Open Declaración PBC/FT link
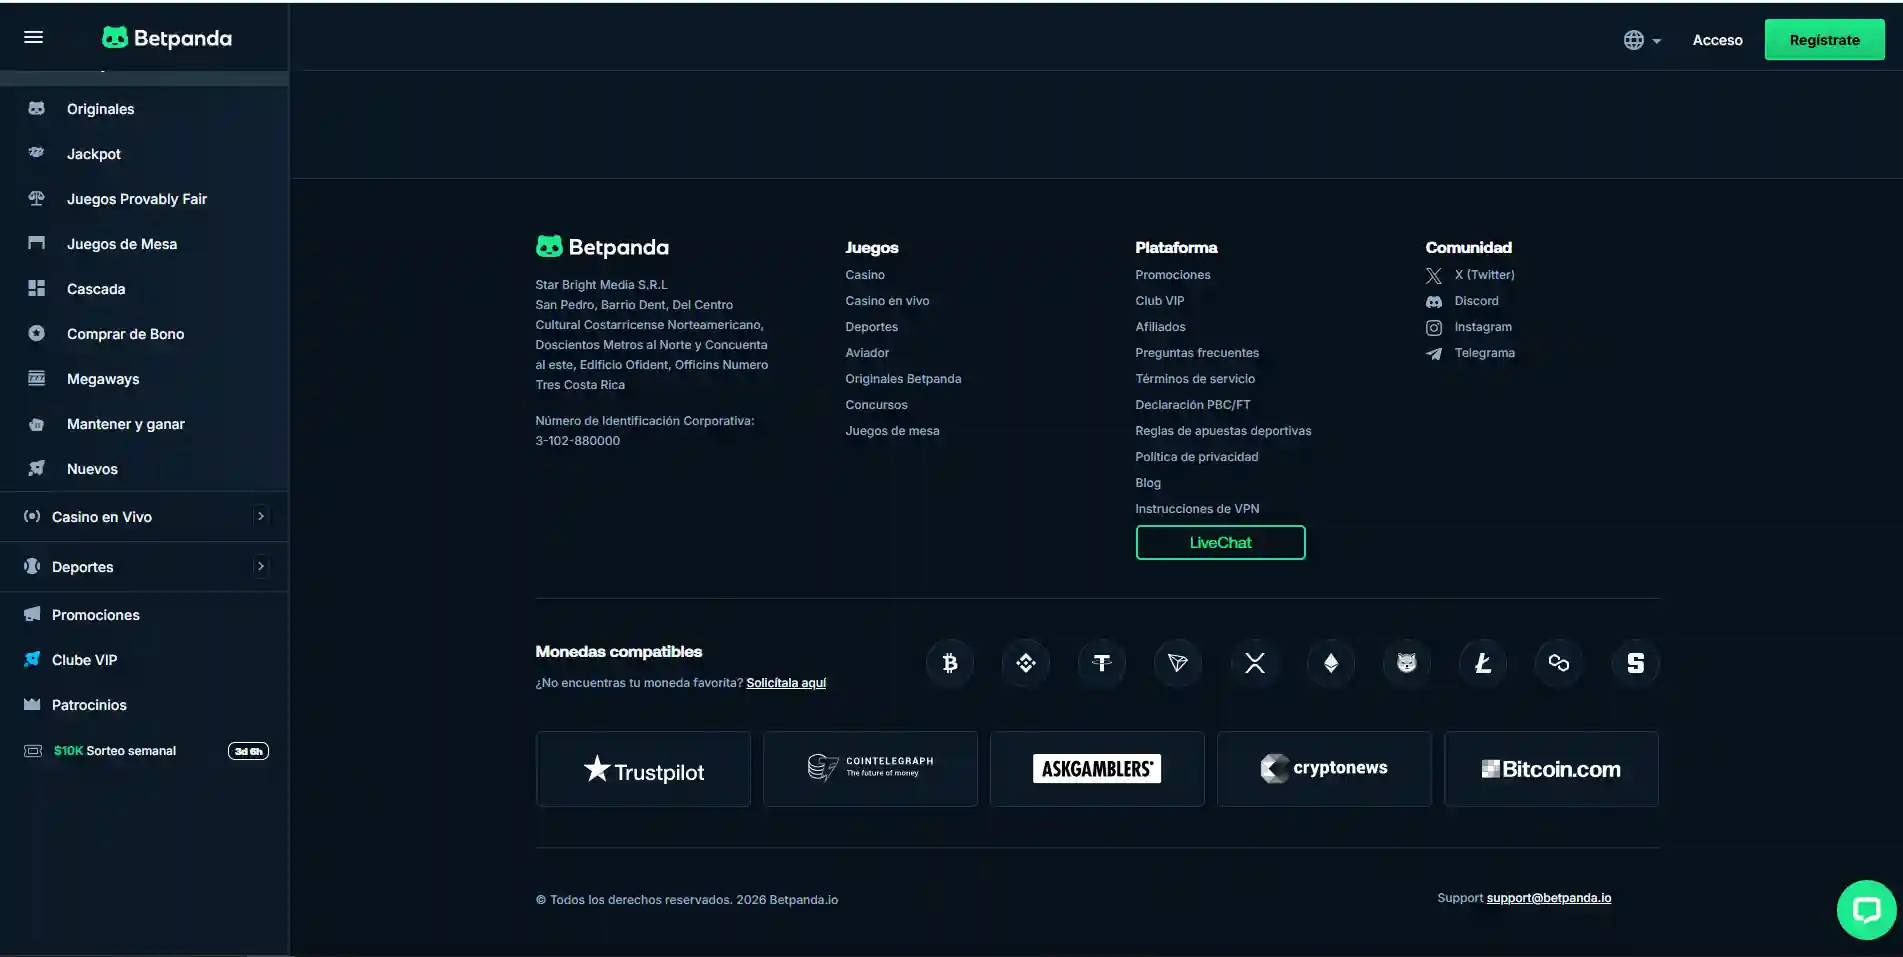 click(1192, 405)
